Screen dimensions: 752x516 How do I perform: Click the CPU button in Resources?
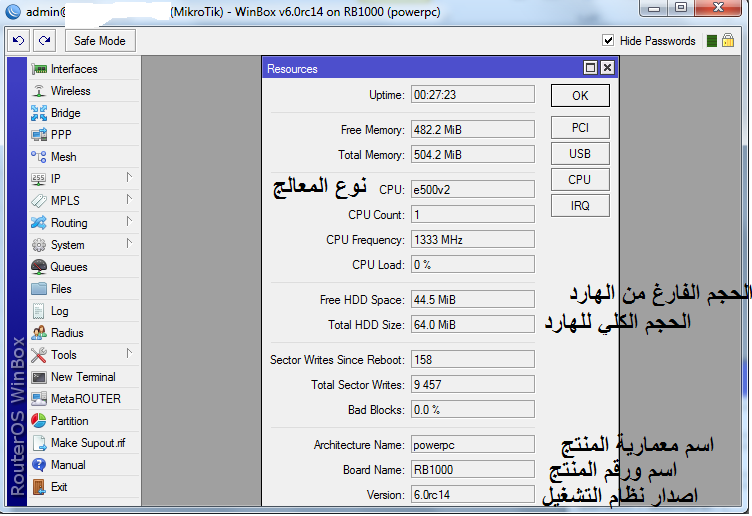click(x=580, y=180)
